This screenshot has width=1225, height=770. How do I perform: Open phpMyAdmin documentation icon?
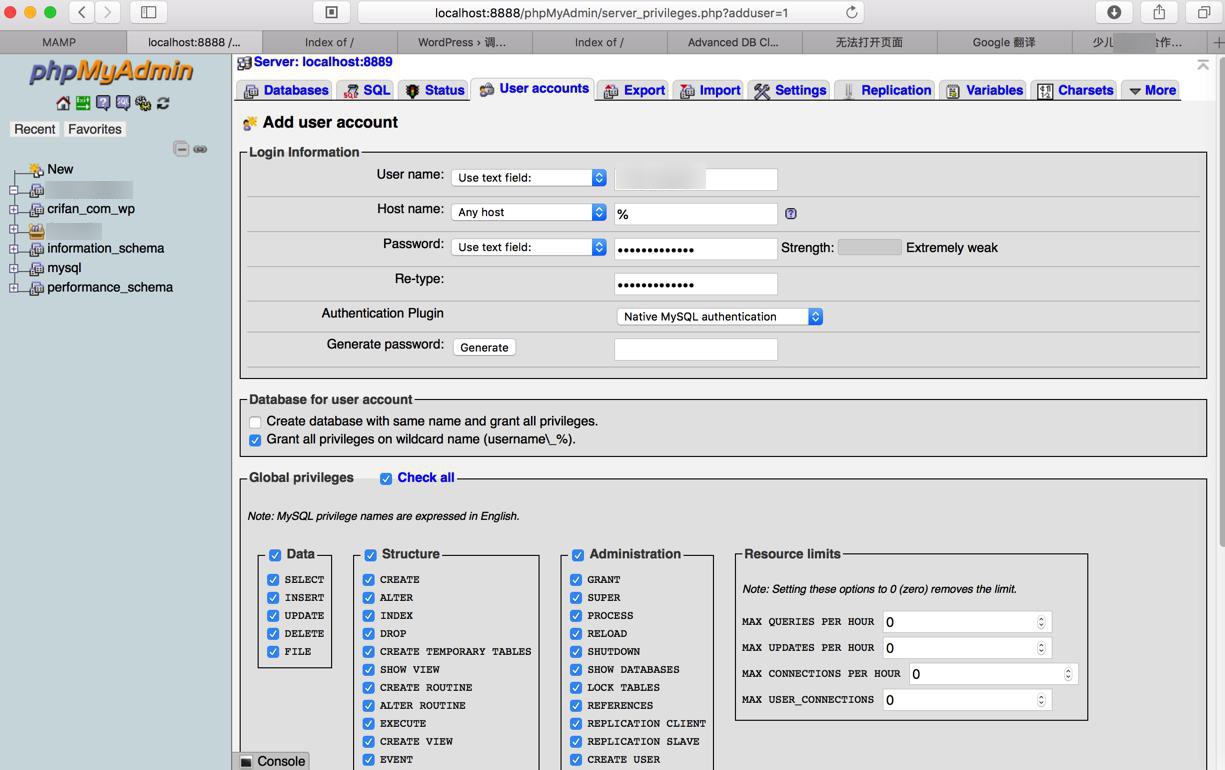(103, 103)
